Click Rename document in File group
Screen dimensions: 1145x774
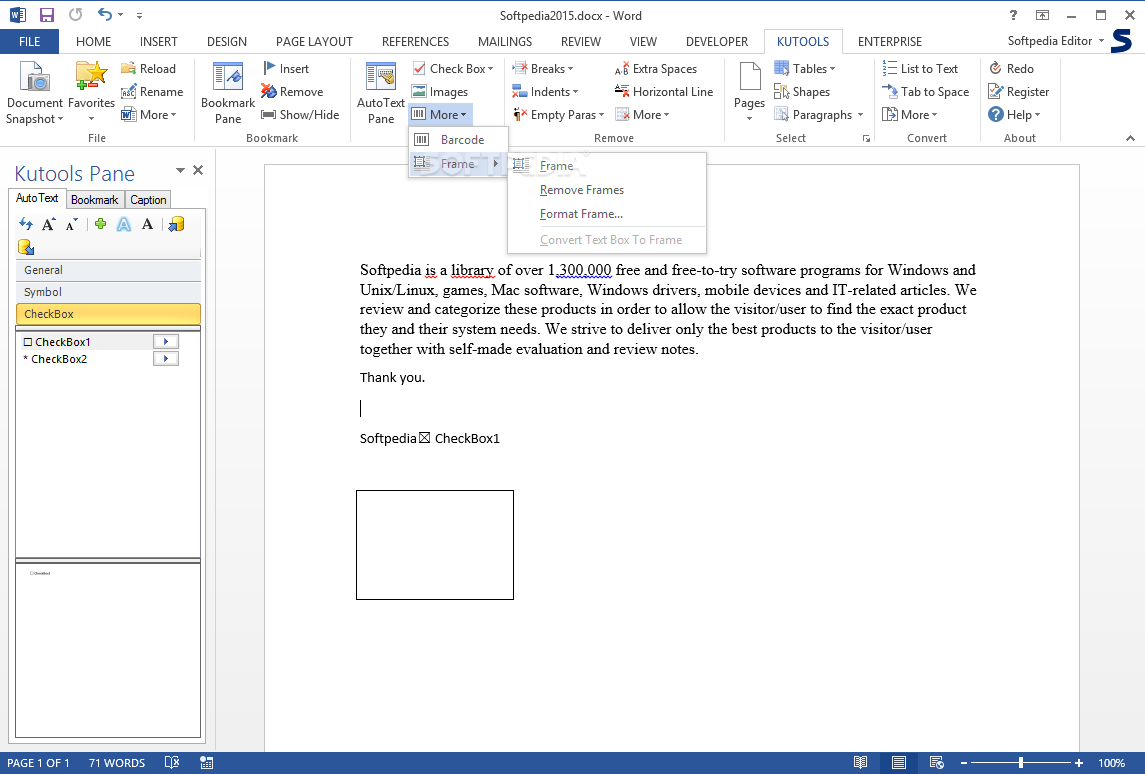(x=152, y=92)
